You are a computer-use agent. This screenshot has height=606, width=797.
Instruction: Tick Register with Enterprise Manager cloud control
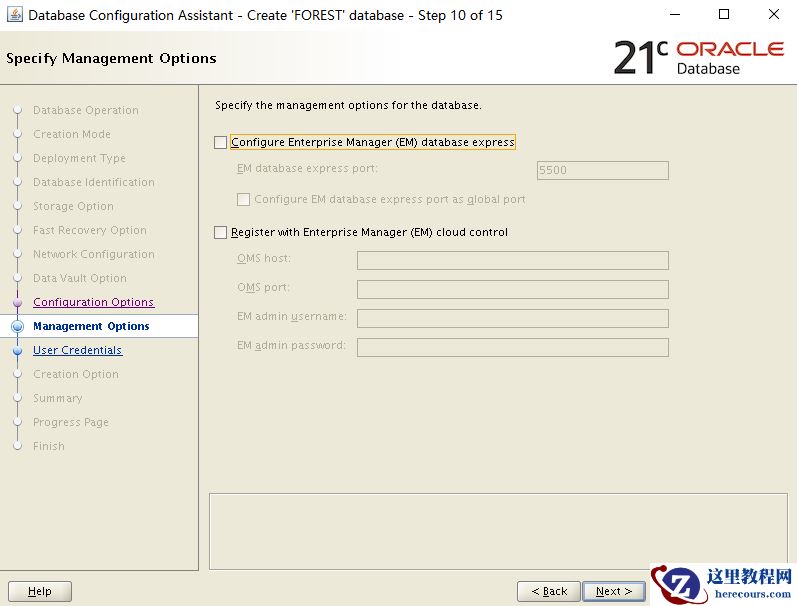click(220, 232)
